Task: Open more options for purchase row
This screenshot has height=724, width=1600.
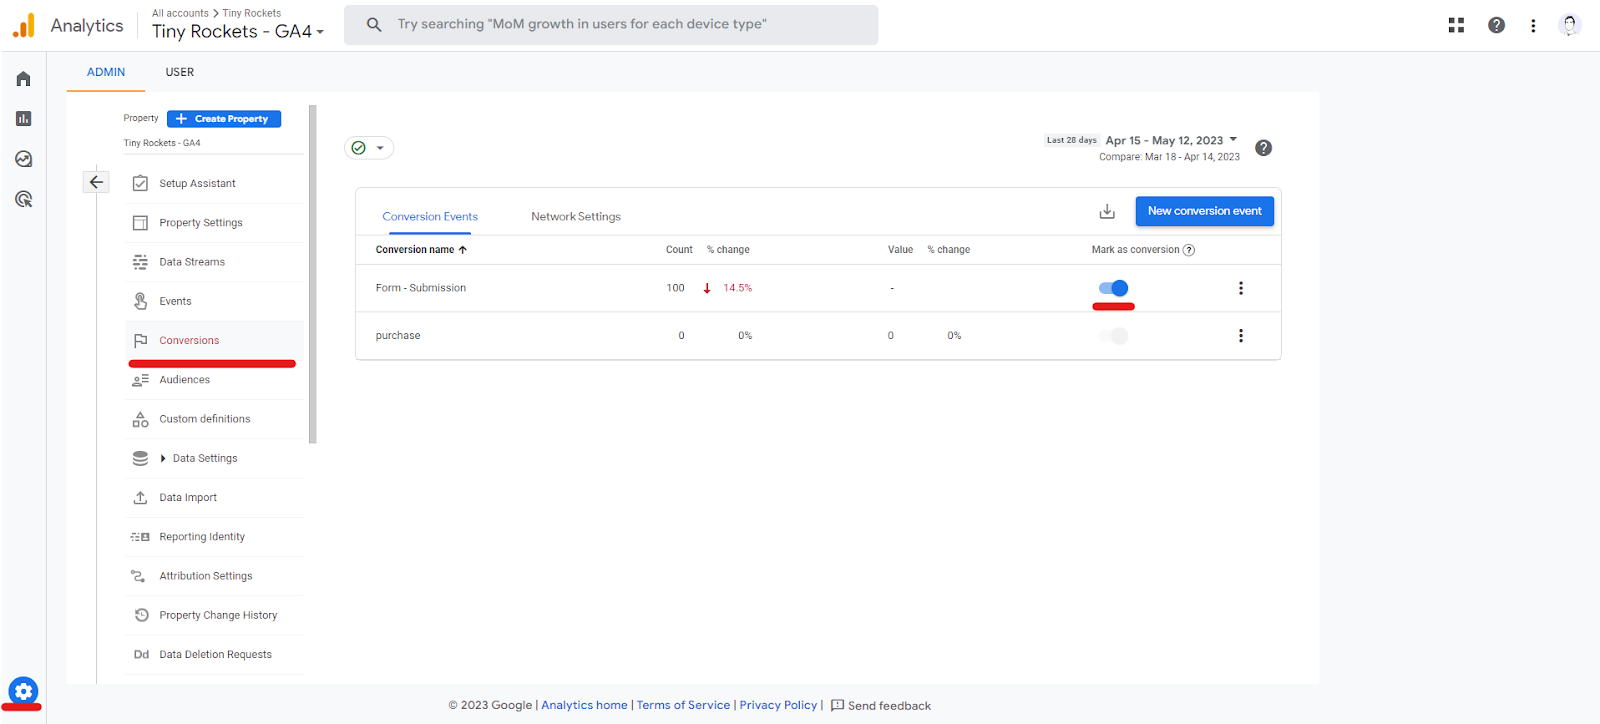Action: pos(1241,336)
